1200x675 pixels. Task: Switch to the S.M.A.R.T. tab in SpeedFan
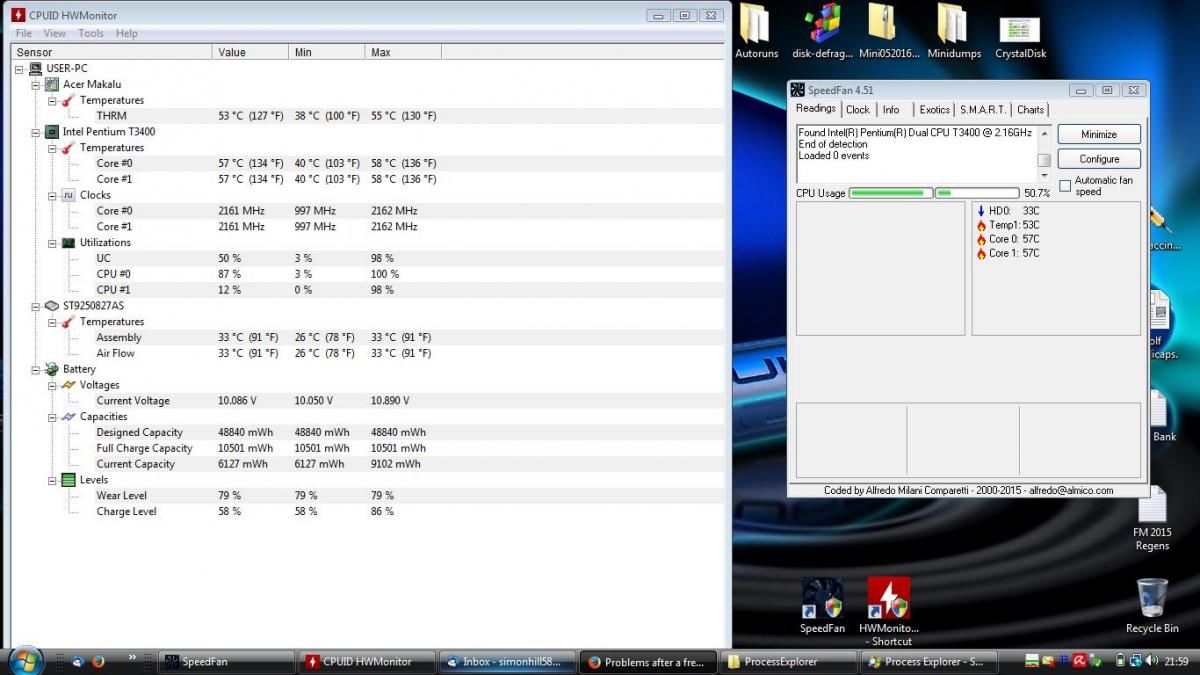click(x=983, y=110)
